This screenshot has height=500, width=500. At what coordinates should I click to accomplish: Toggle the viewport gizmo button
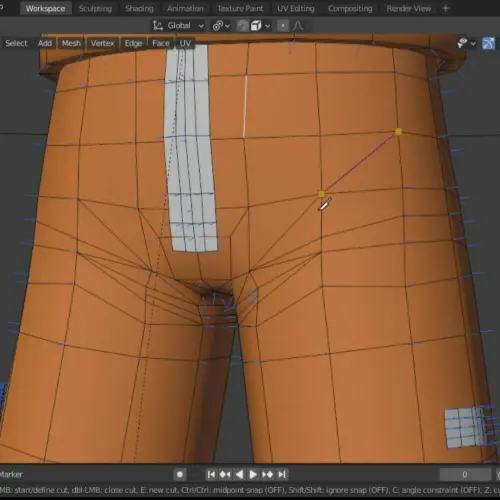(488, 43)
